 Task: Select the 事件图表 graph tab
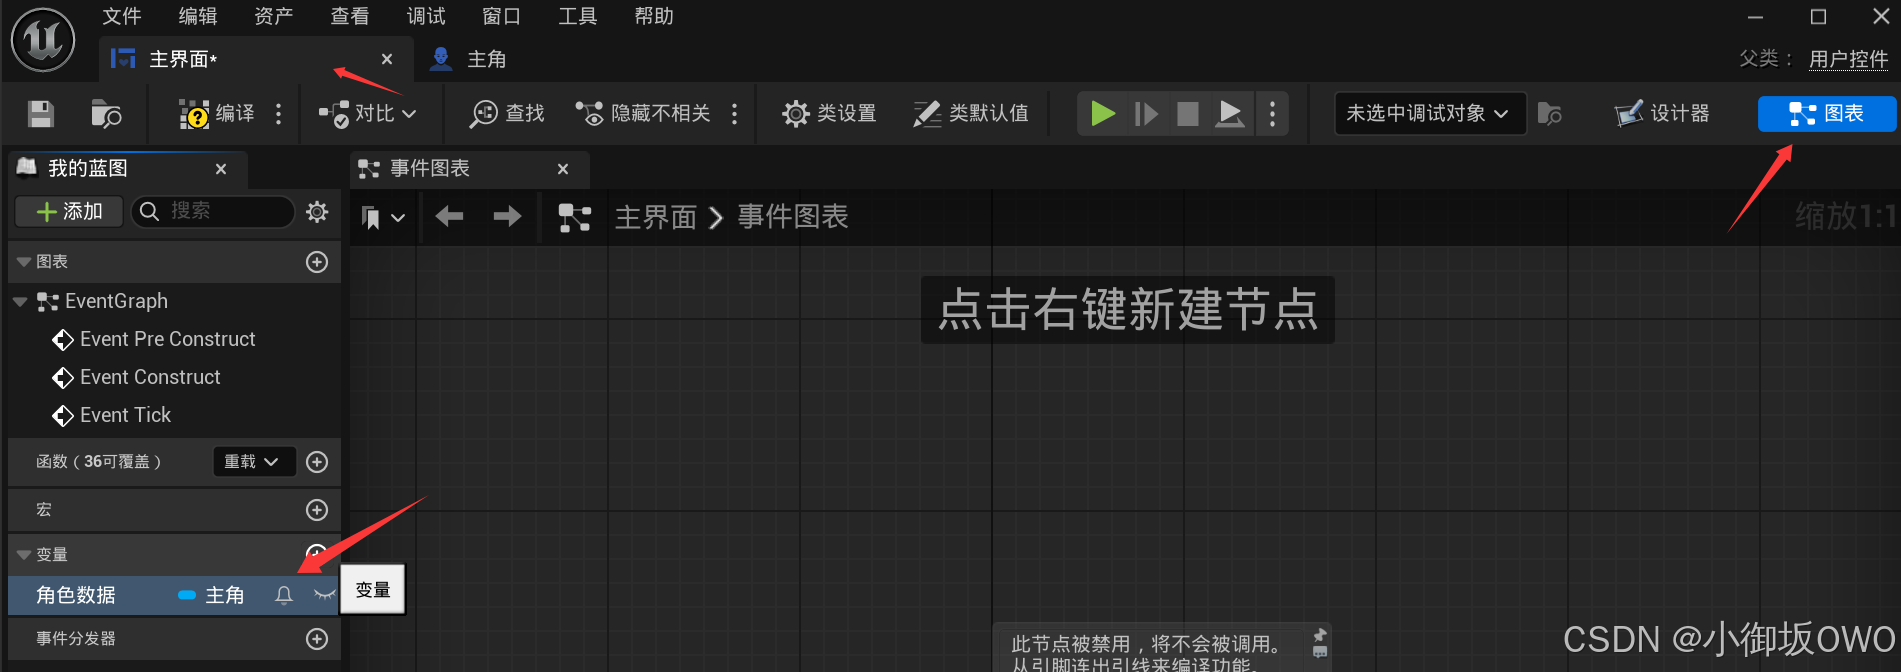point(470,169)
